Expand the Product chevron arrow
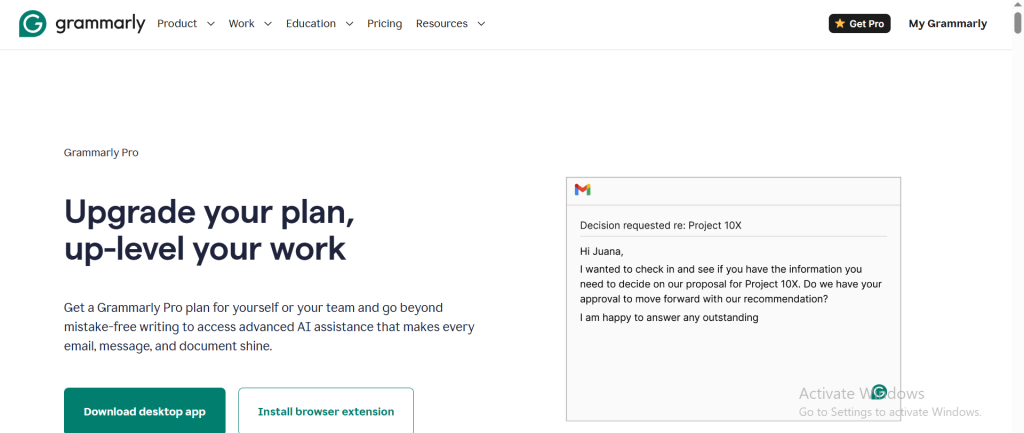The width and height of the screenshot is (1024, 433). 210,24
